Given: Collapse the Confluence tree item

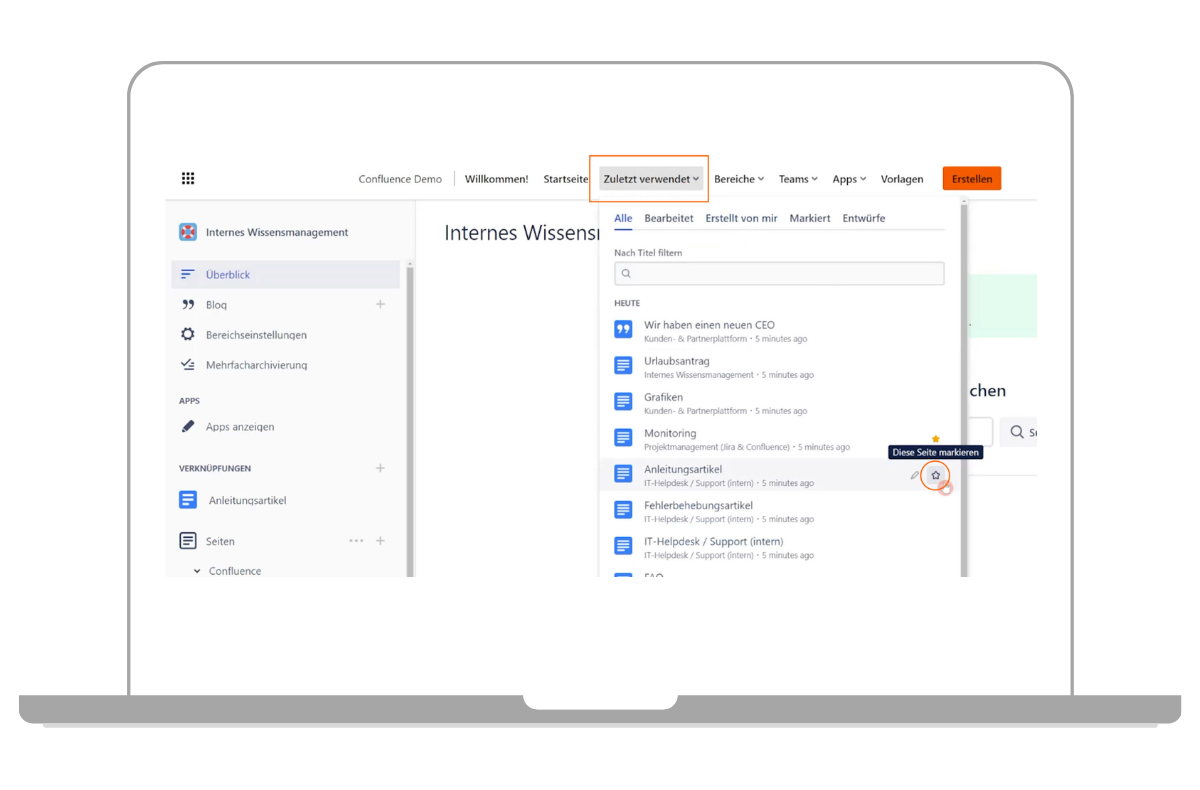Looking at the screenshot, I should point(197,571).
